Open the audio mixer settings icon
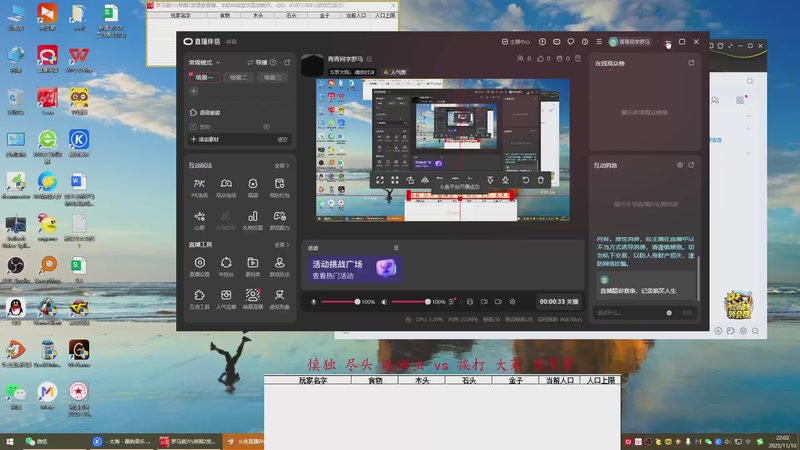The height and width of the screenshot is (450, 800). (452, 302)
